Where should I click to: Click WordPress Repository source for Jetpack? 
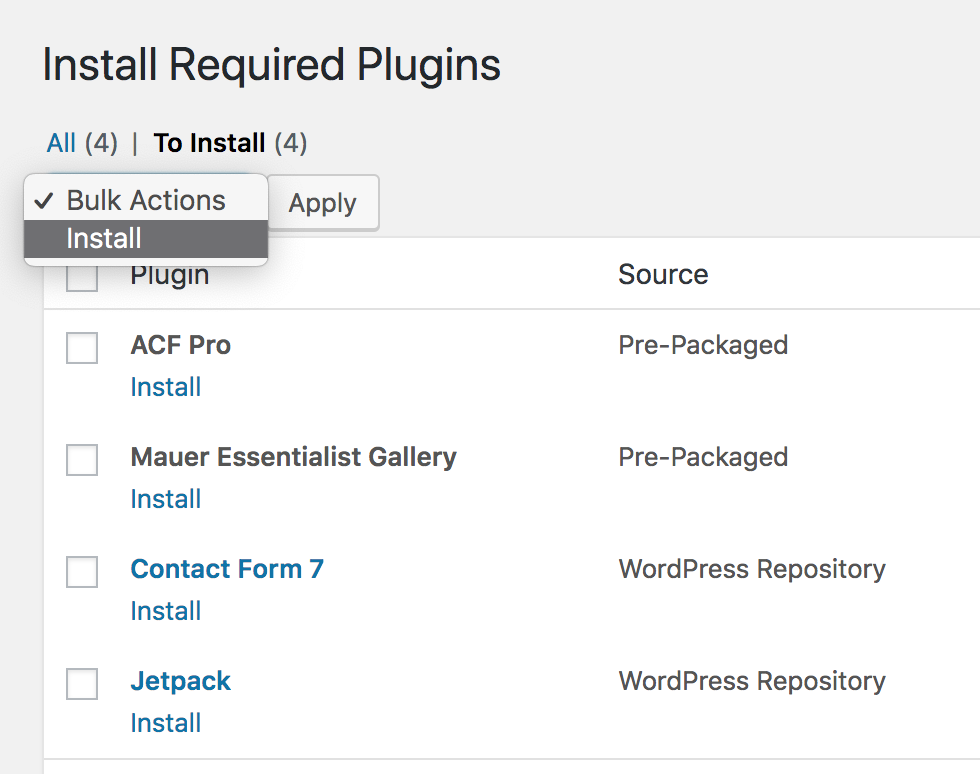752,681
